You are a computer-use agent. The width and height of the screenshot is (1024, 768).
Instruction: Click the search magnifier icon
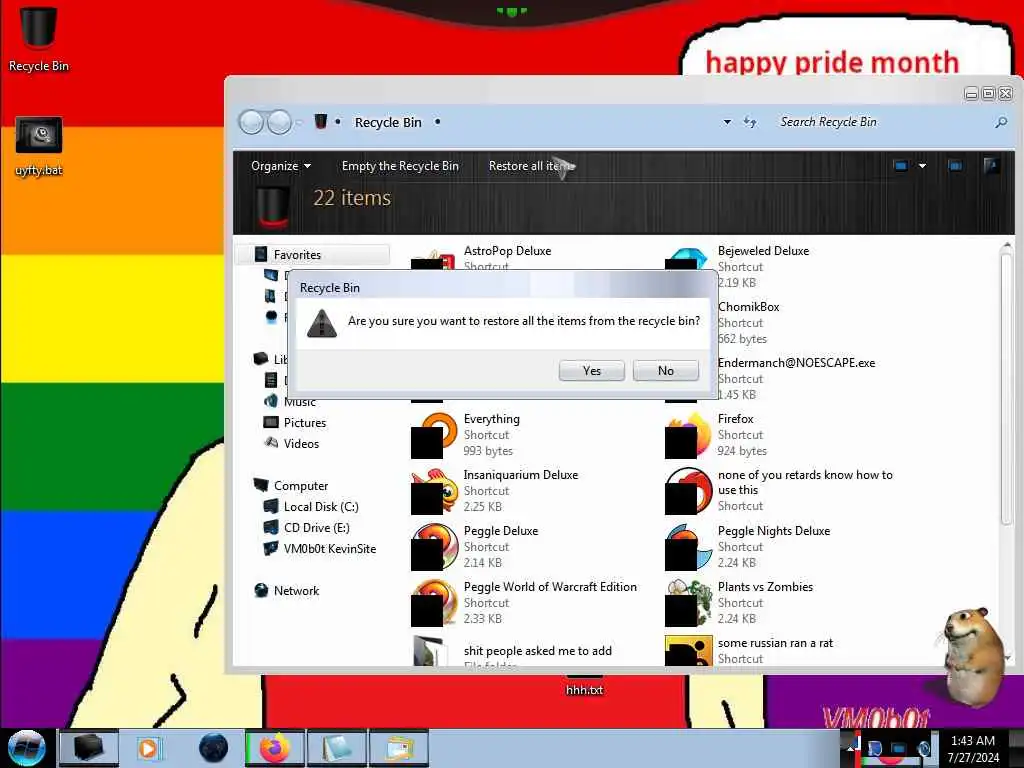[1000, 122]
